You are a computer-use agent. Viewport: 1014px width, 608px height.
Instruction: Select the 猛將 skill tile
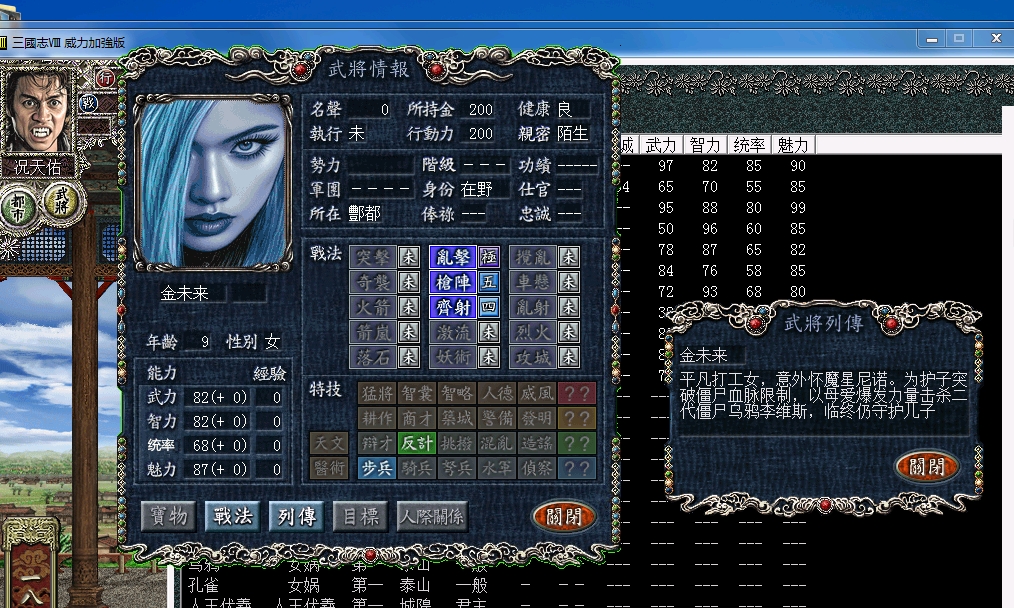[x=378, y=393]
